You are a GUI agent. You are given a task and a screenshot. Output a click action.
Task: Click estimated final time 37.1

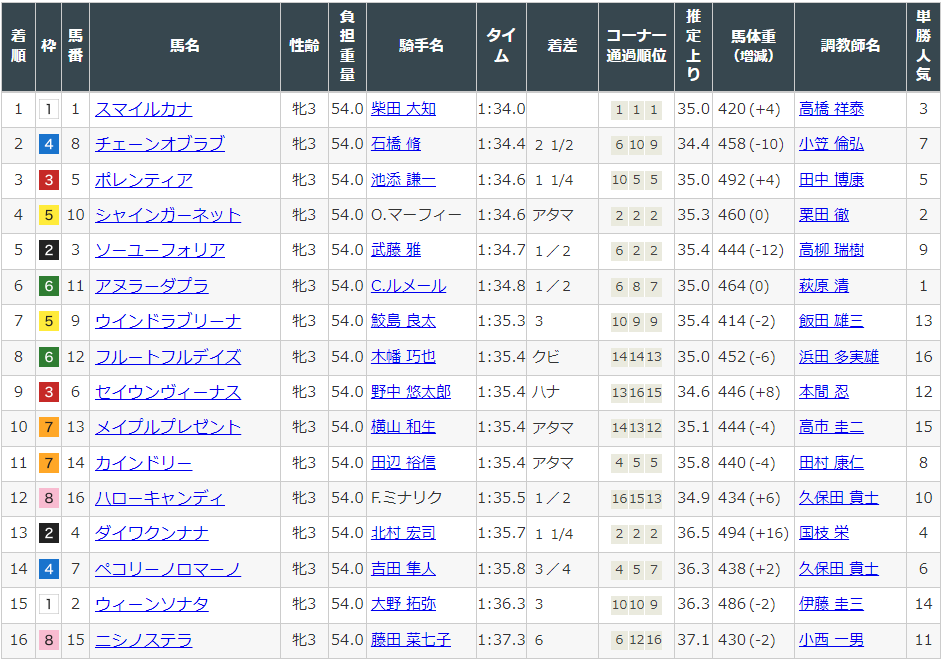point(693,640)
